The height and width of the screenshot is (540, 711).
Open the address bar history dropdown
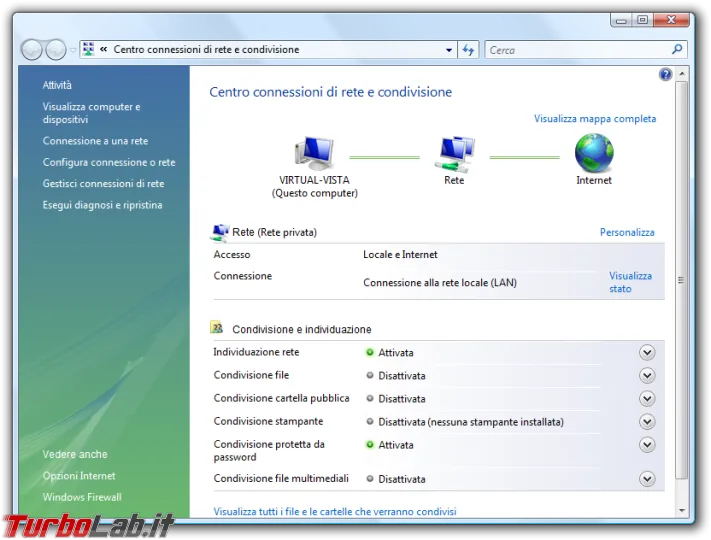[x=449, y=49]
